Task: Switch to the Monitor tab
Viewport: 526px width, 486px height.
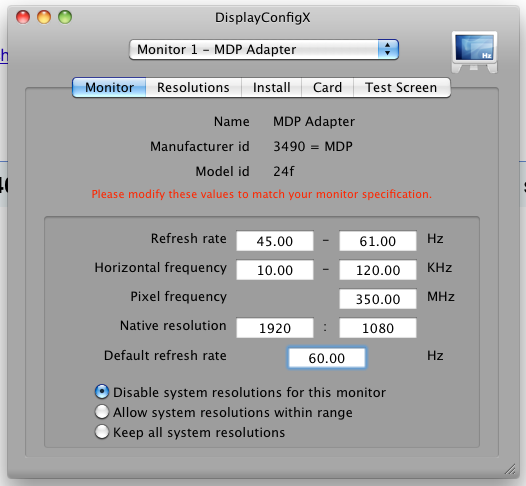Action: click(x=109, y=88)
